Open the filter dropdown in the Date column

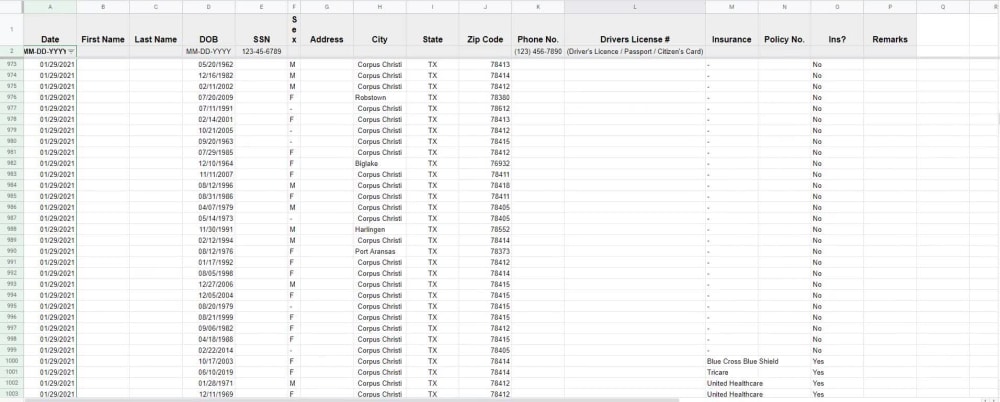point(71,51)
